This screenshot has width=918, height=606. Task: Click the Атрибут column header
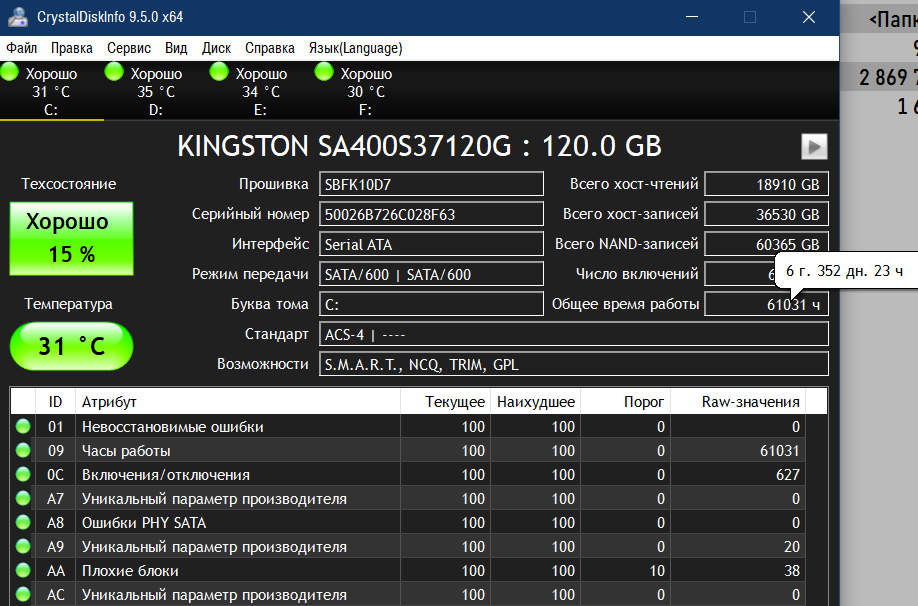pos(238,402)
